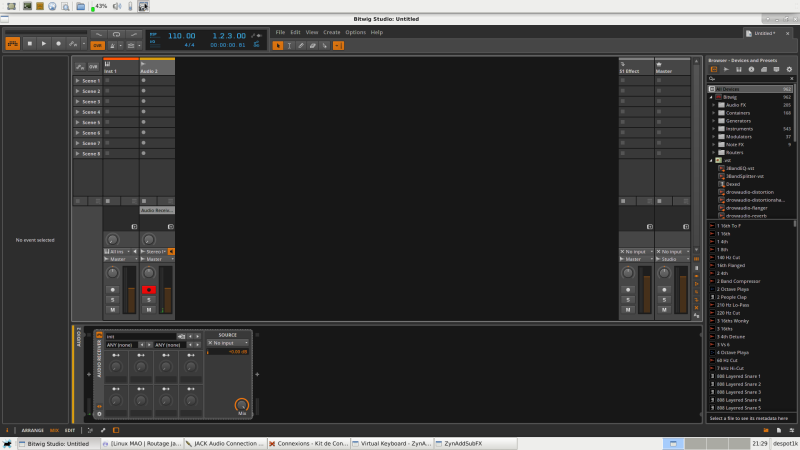800x450 pixels.
Task: Select the Time Selection tool
Action: (289, 45)
